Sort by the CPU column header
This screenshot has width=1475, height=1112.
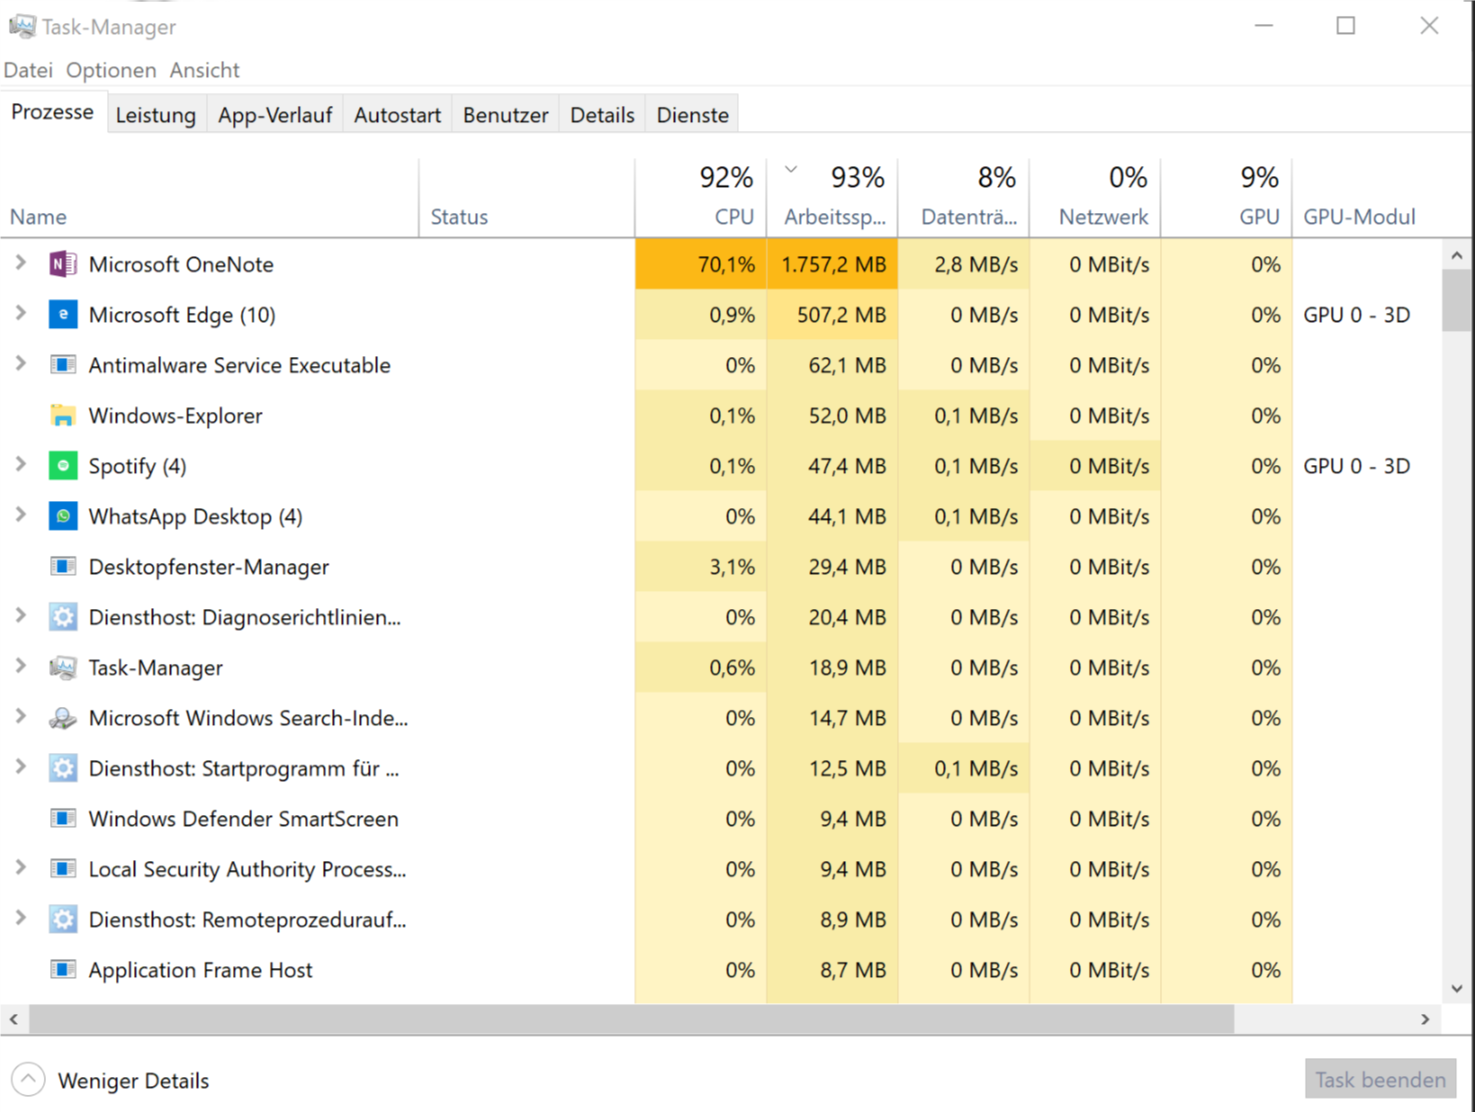pos(701,197)
